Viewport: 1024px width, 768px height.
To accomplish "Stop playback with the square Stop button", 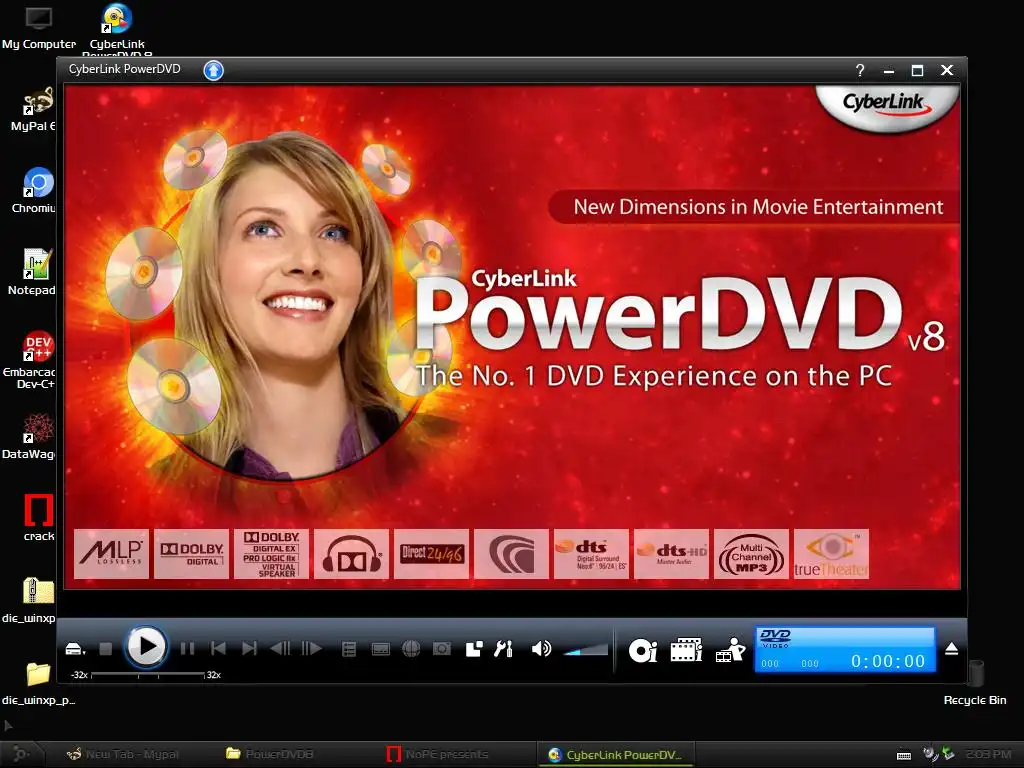I will (x=106, y=648).
